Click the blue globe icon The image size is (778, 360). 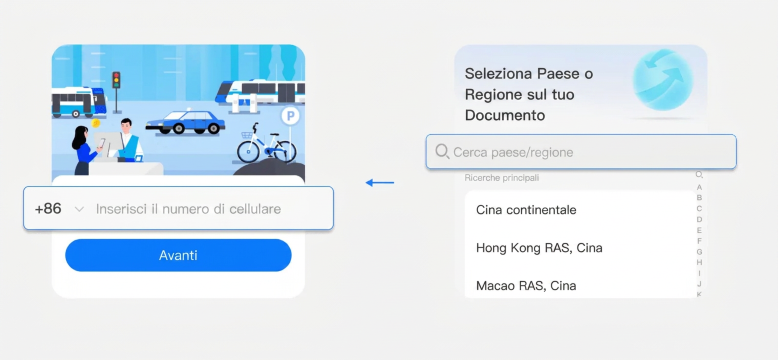click(662, 79)
